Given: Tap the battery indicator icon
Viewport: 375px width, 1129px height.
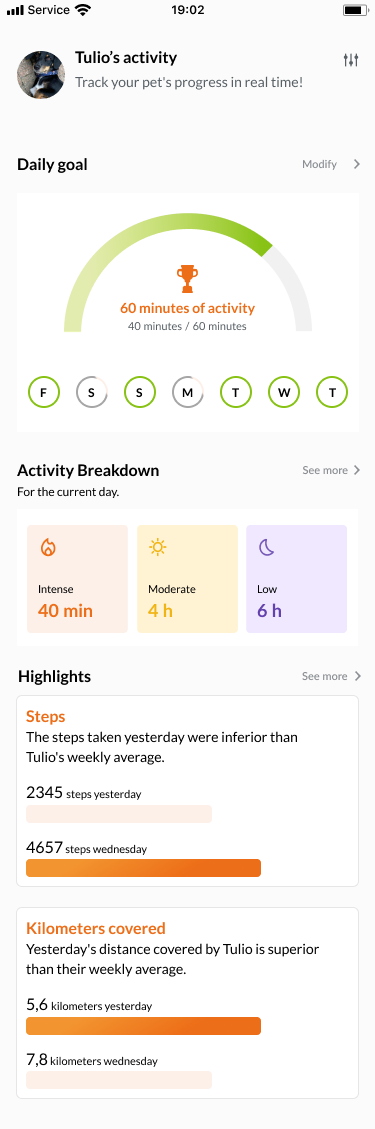Looking at the screenshot, I should tap(356, 10).
